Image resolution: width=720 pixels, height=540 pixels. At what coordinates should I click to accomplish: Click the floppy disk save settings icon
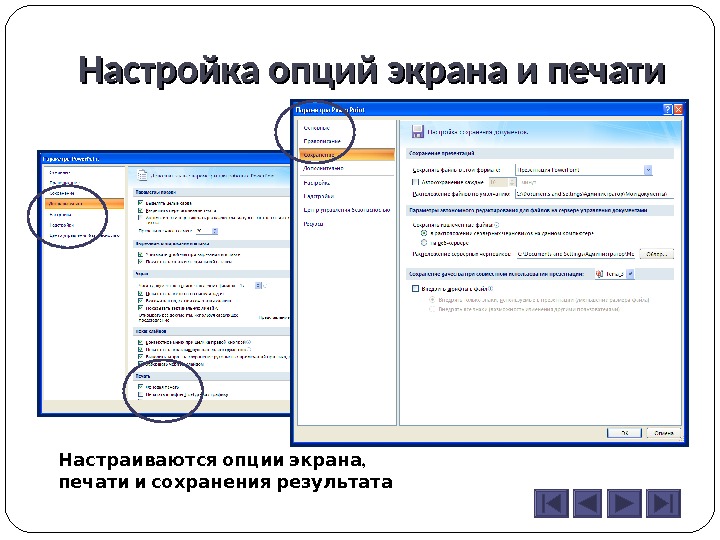[417, 132]
